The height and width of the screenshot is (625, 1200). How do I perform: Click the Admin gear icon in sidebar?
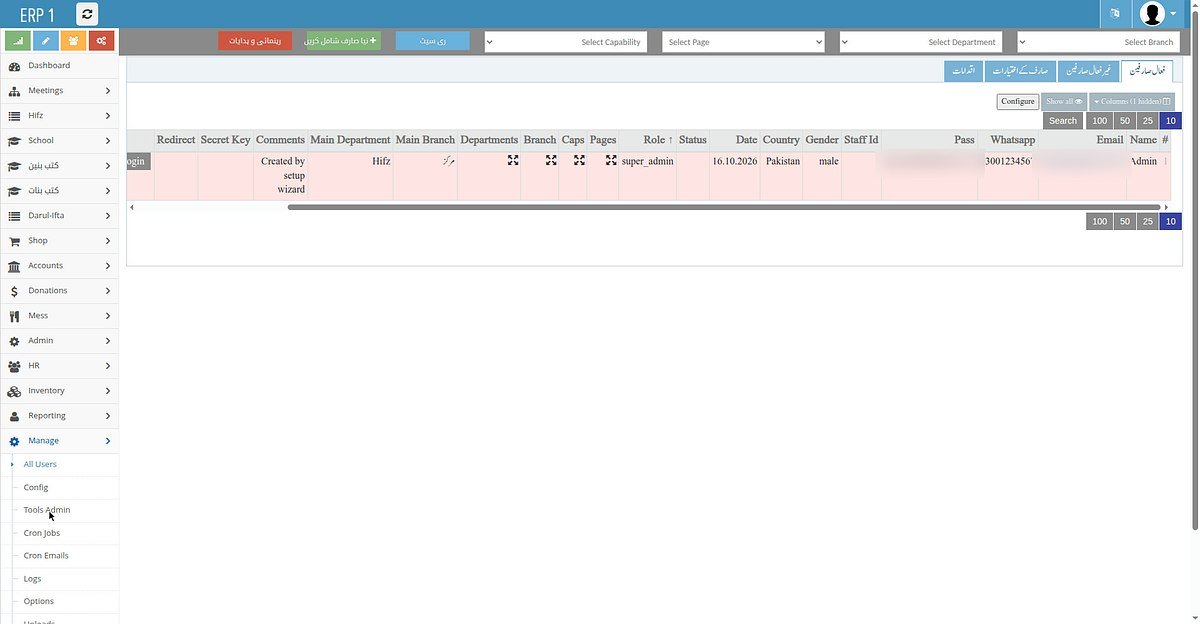(14, 341)
